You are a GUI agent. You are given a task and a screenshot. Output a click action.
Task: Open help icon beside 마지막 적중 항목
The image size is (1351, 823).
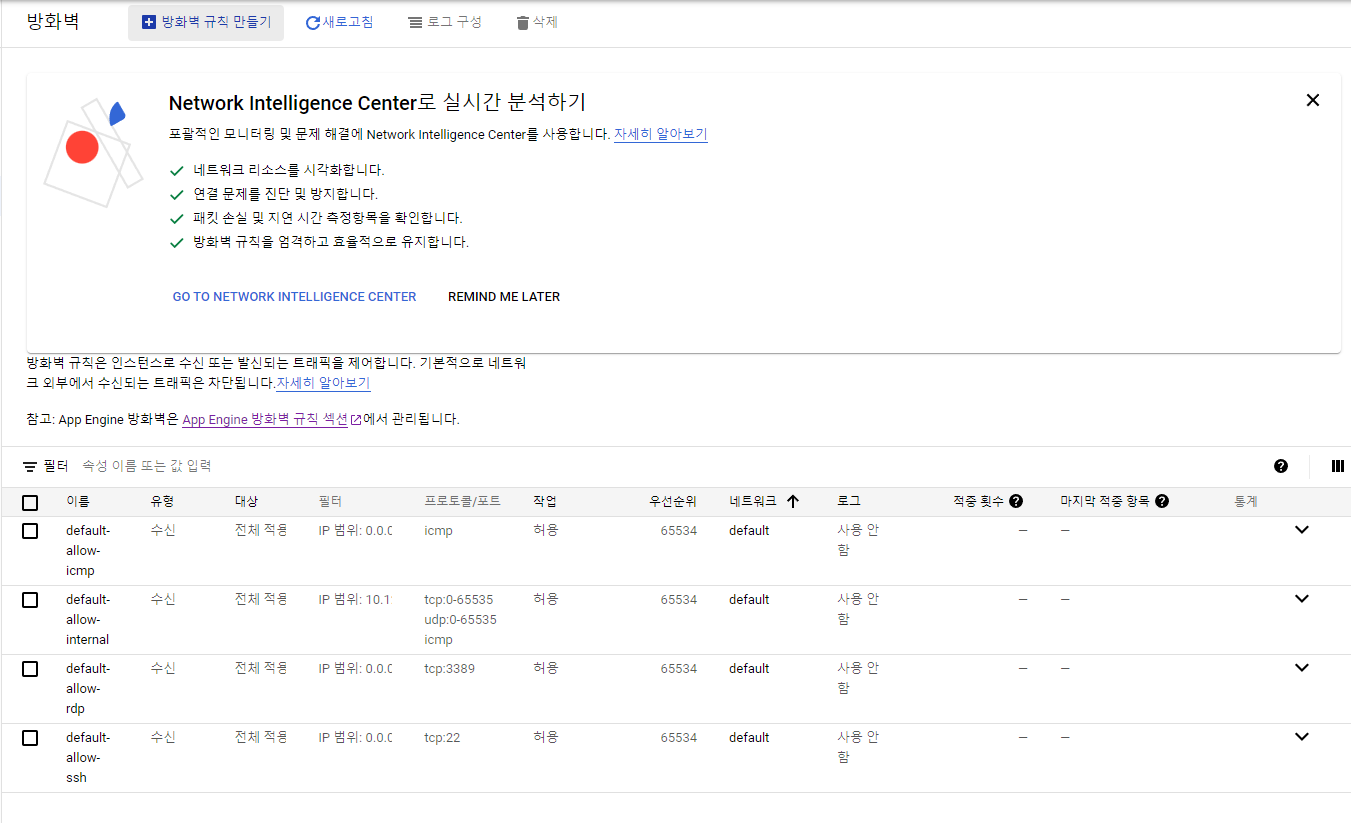pos(1162,502)
